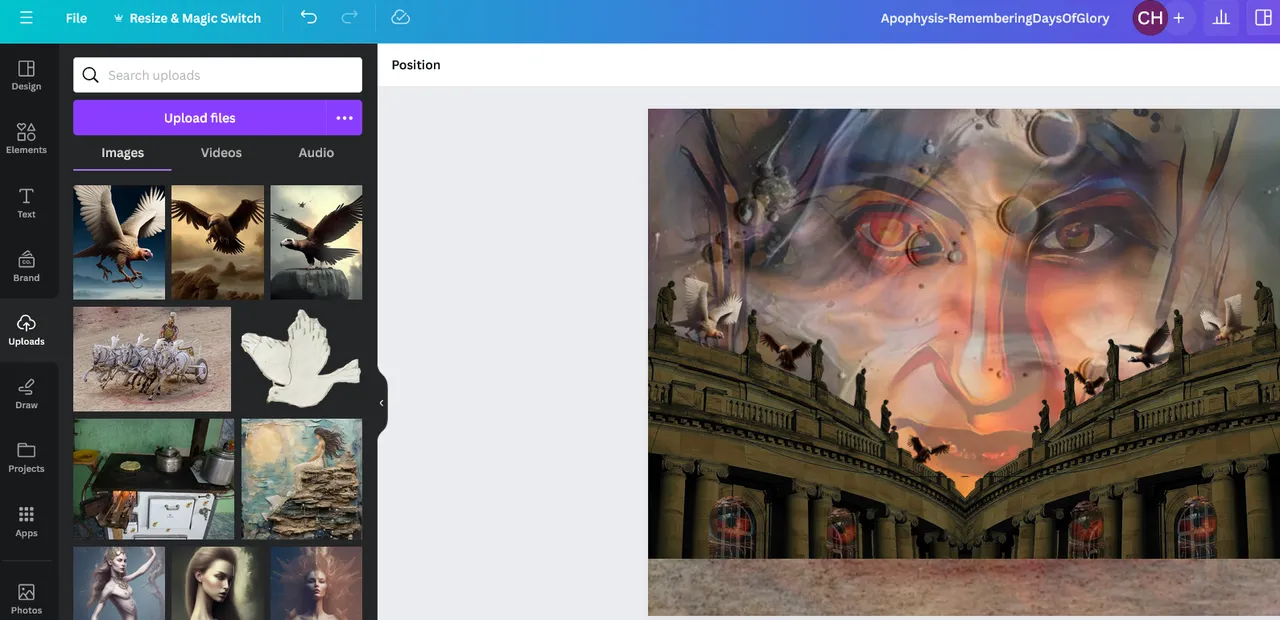This screenshot has width=1280, height=620.
Task: Open the Apps sidebar panel
Action: coord(26,522)
